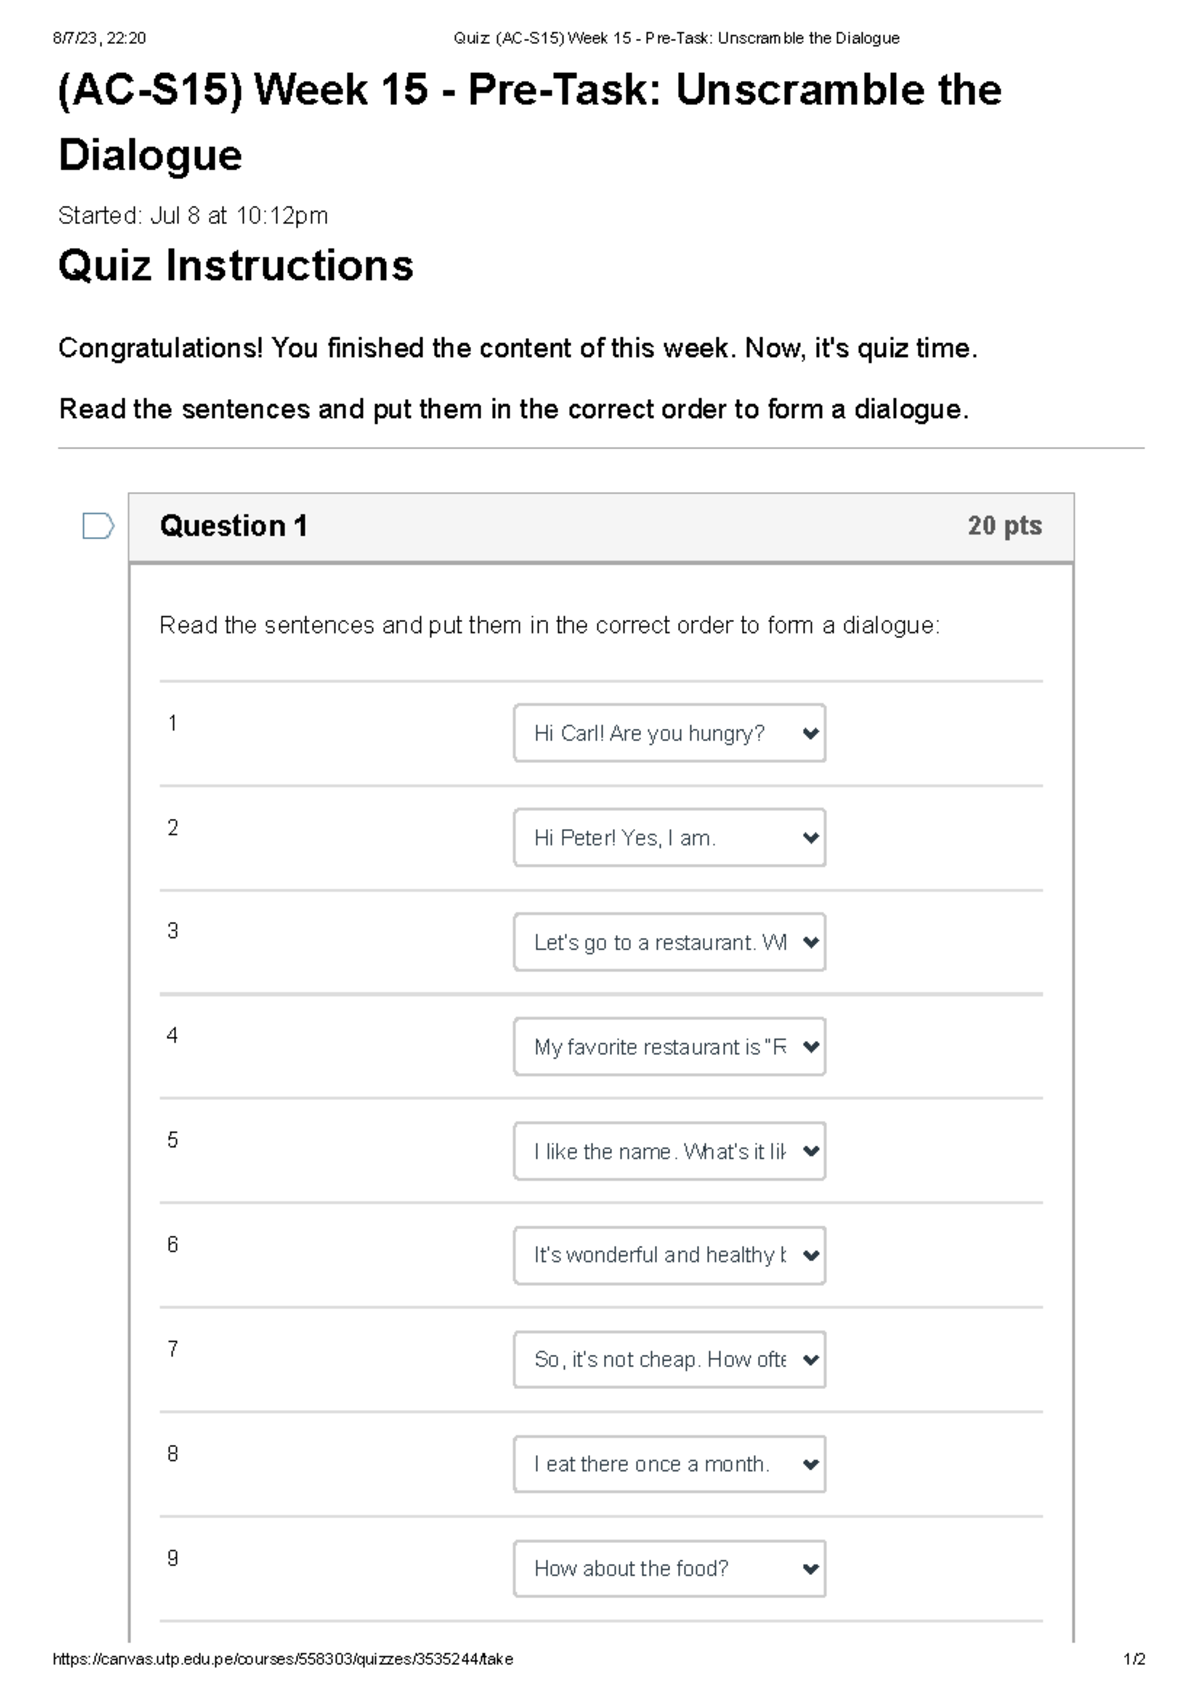Image resolution: width=1200 pixels, height=1698 pixels.
Task: Click the chevron arrow on row 2 dropdown
Action: tap(811, 838)
